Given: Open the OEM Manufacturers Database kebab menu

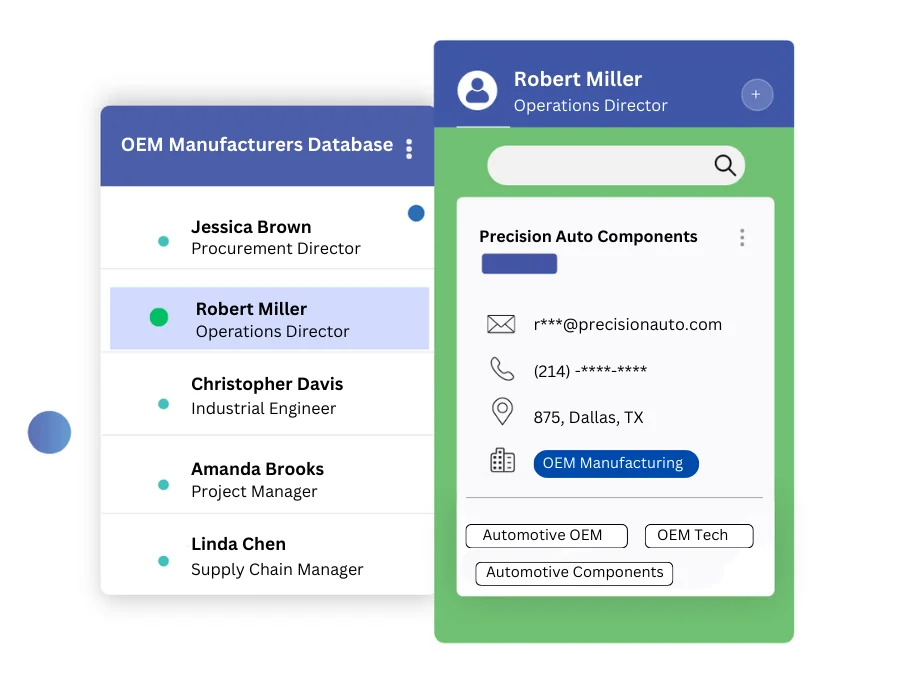Looking at the screenshot, I should [x=409, y=149].
